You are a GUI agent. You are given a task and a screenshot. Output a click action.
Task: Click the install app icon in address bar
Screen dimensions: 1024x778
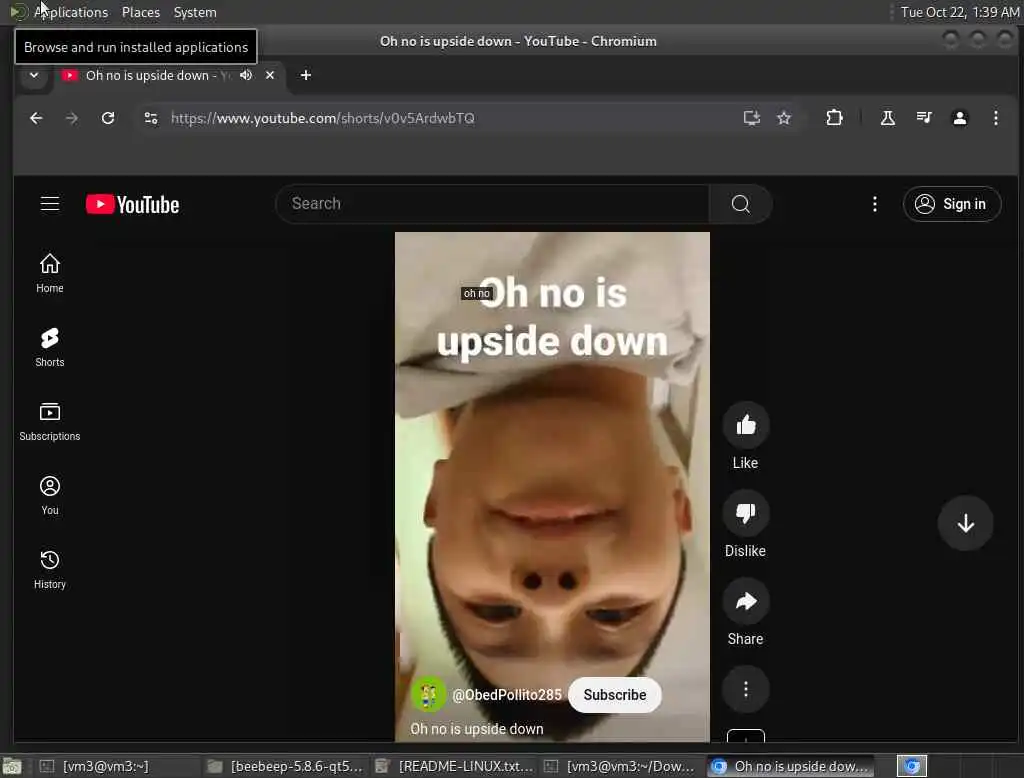click(x=752, y=118)
